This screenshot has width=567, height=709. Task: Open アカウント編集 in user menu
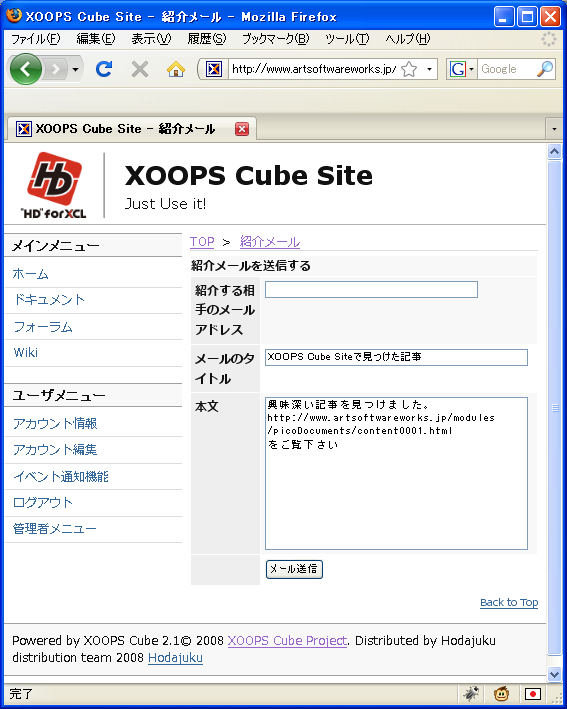coord(55,449)
